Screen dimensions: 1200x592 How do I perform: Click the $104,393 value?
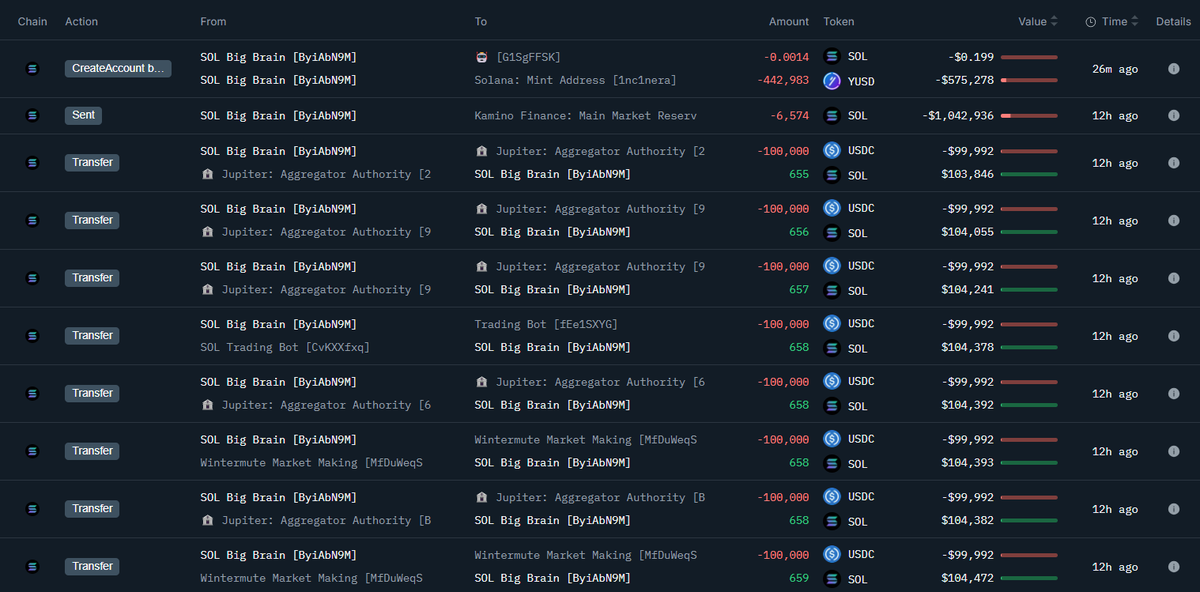(967, 463)
